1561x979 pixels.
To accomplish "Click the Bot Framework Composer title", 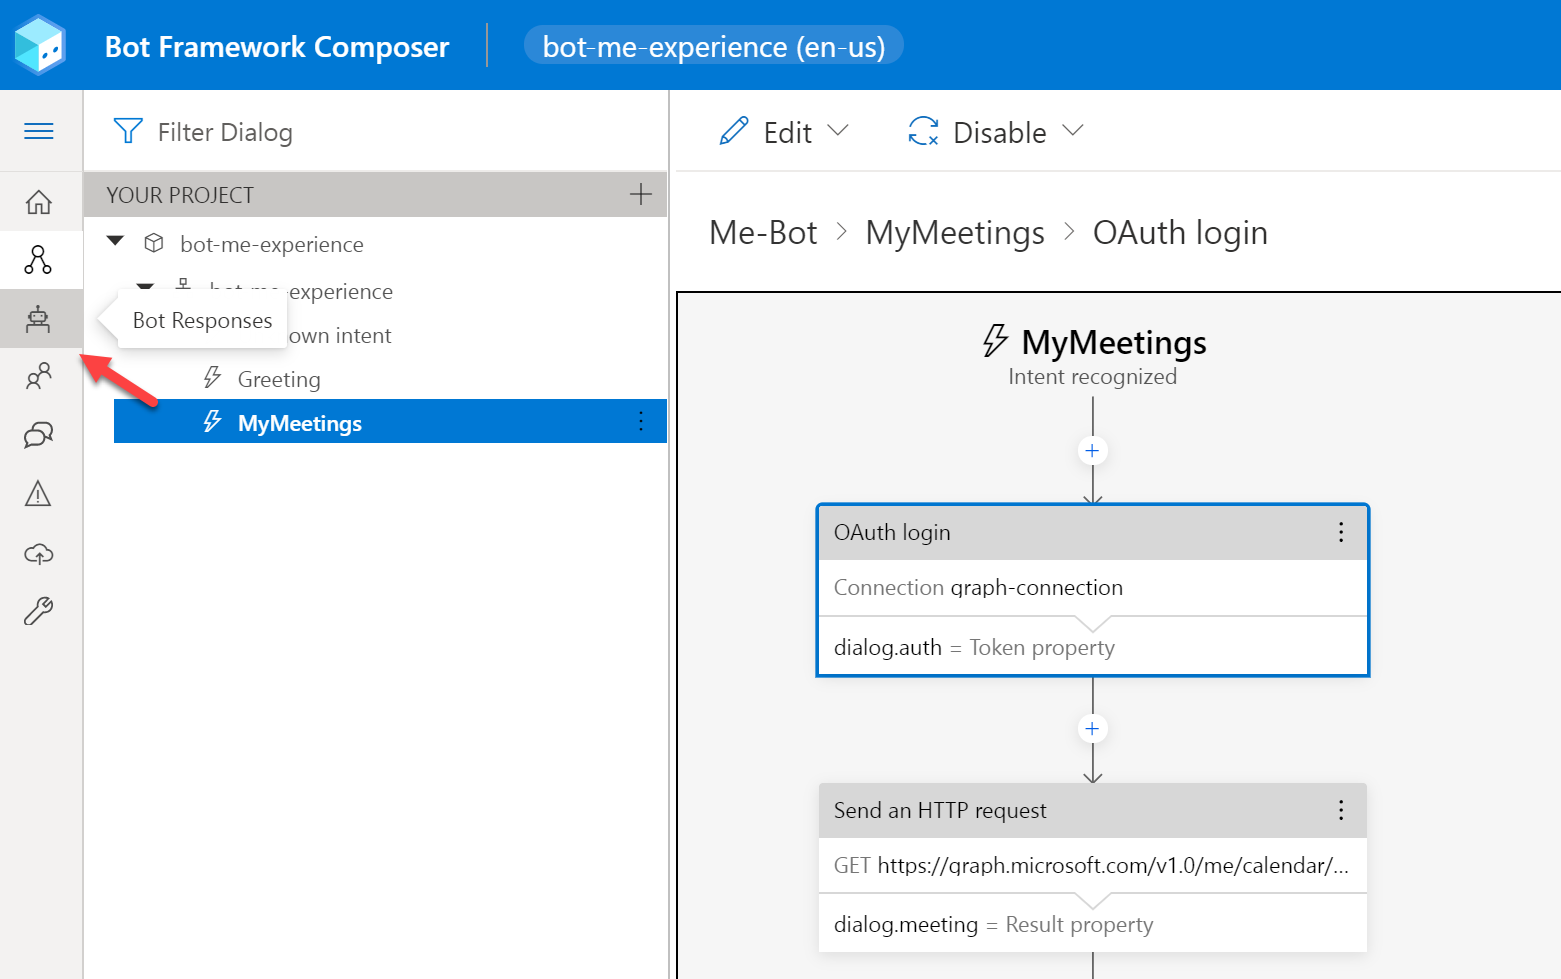I will click(x=277, y=47).
